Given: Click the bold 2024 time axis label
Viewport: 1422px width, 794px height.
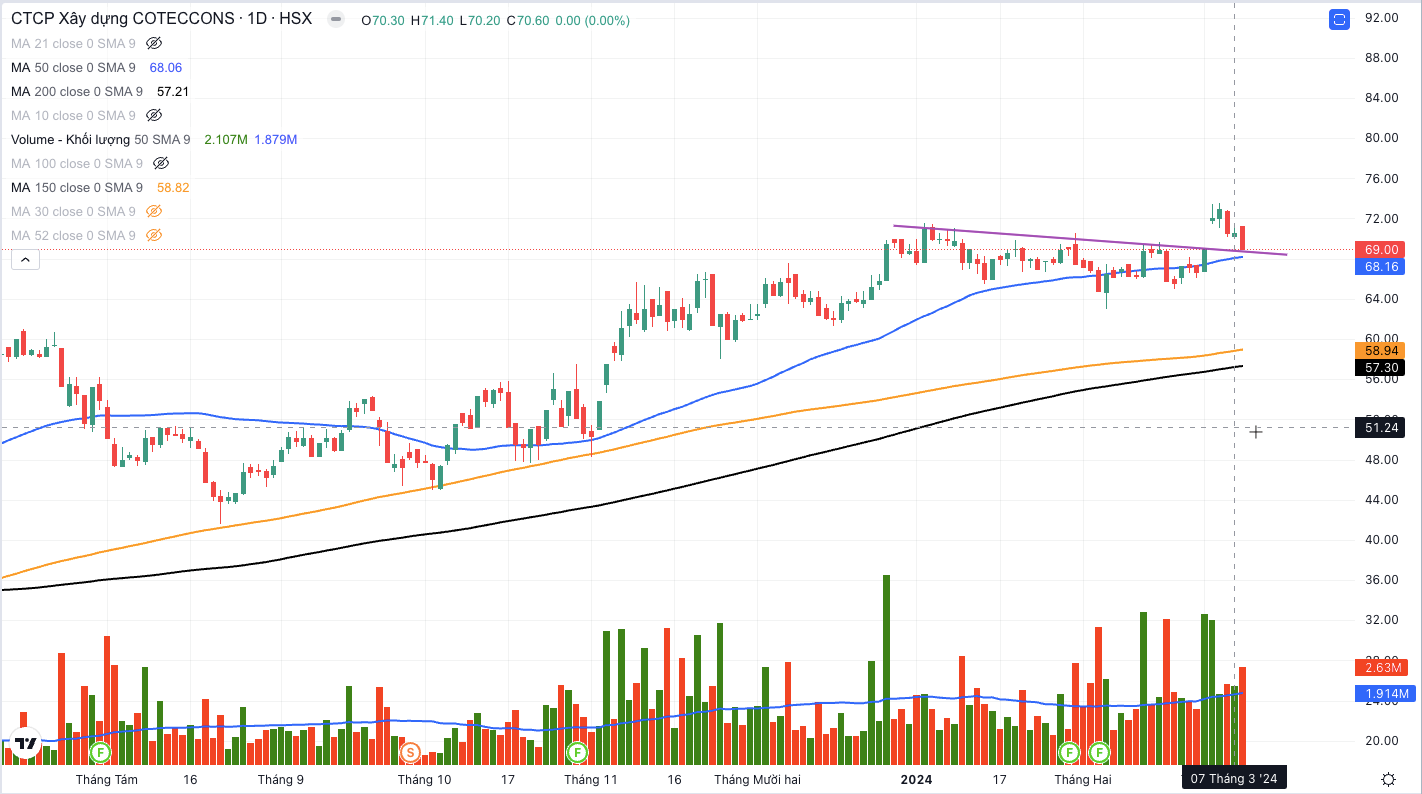Looking at the screenshot, I should click(x=916, y=779).
